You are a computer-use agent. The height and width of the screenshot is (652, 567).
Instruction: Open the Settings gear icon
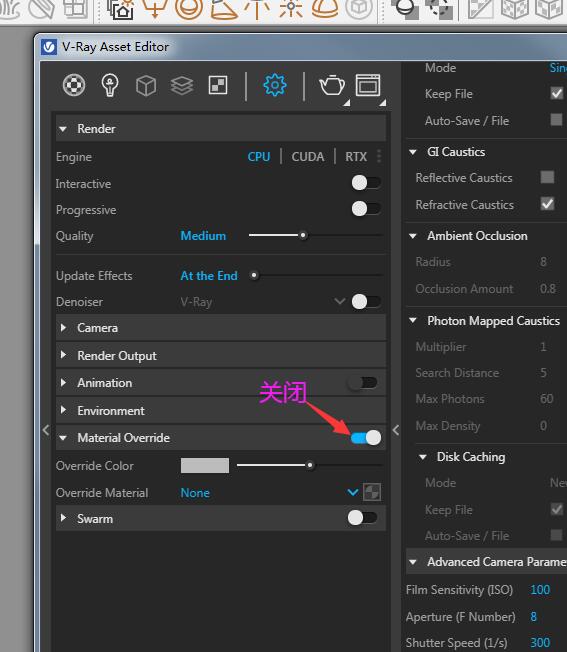[x=275, y=85]
